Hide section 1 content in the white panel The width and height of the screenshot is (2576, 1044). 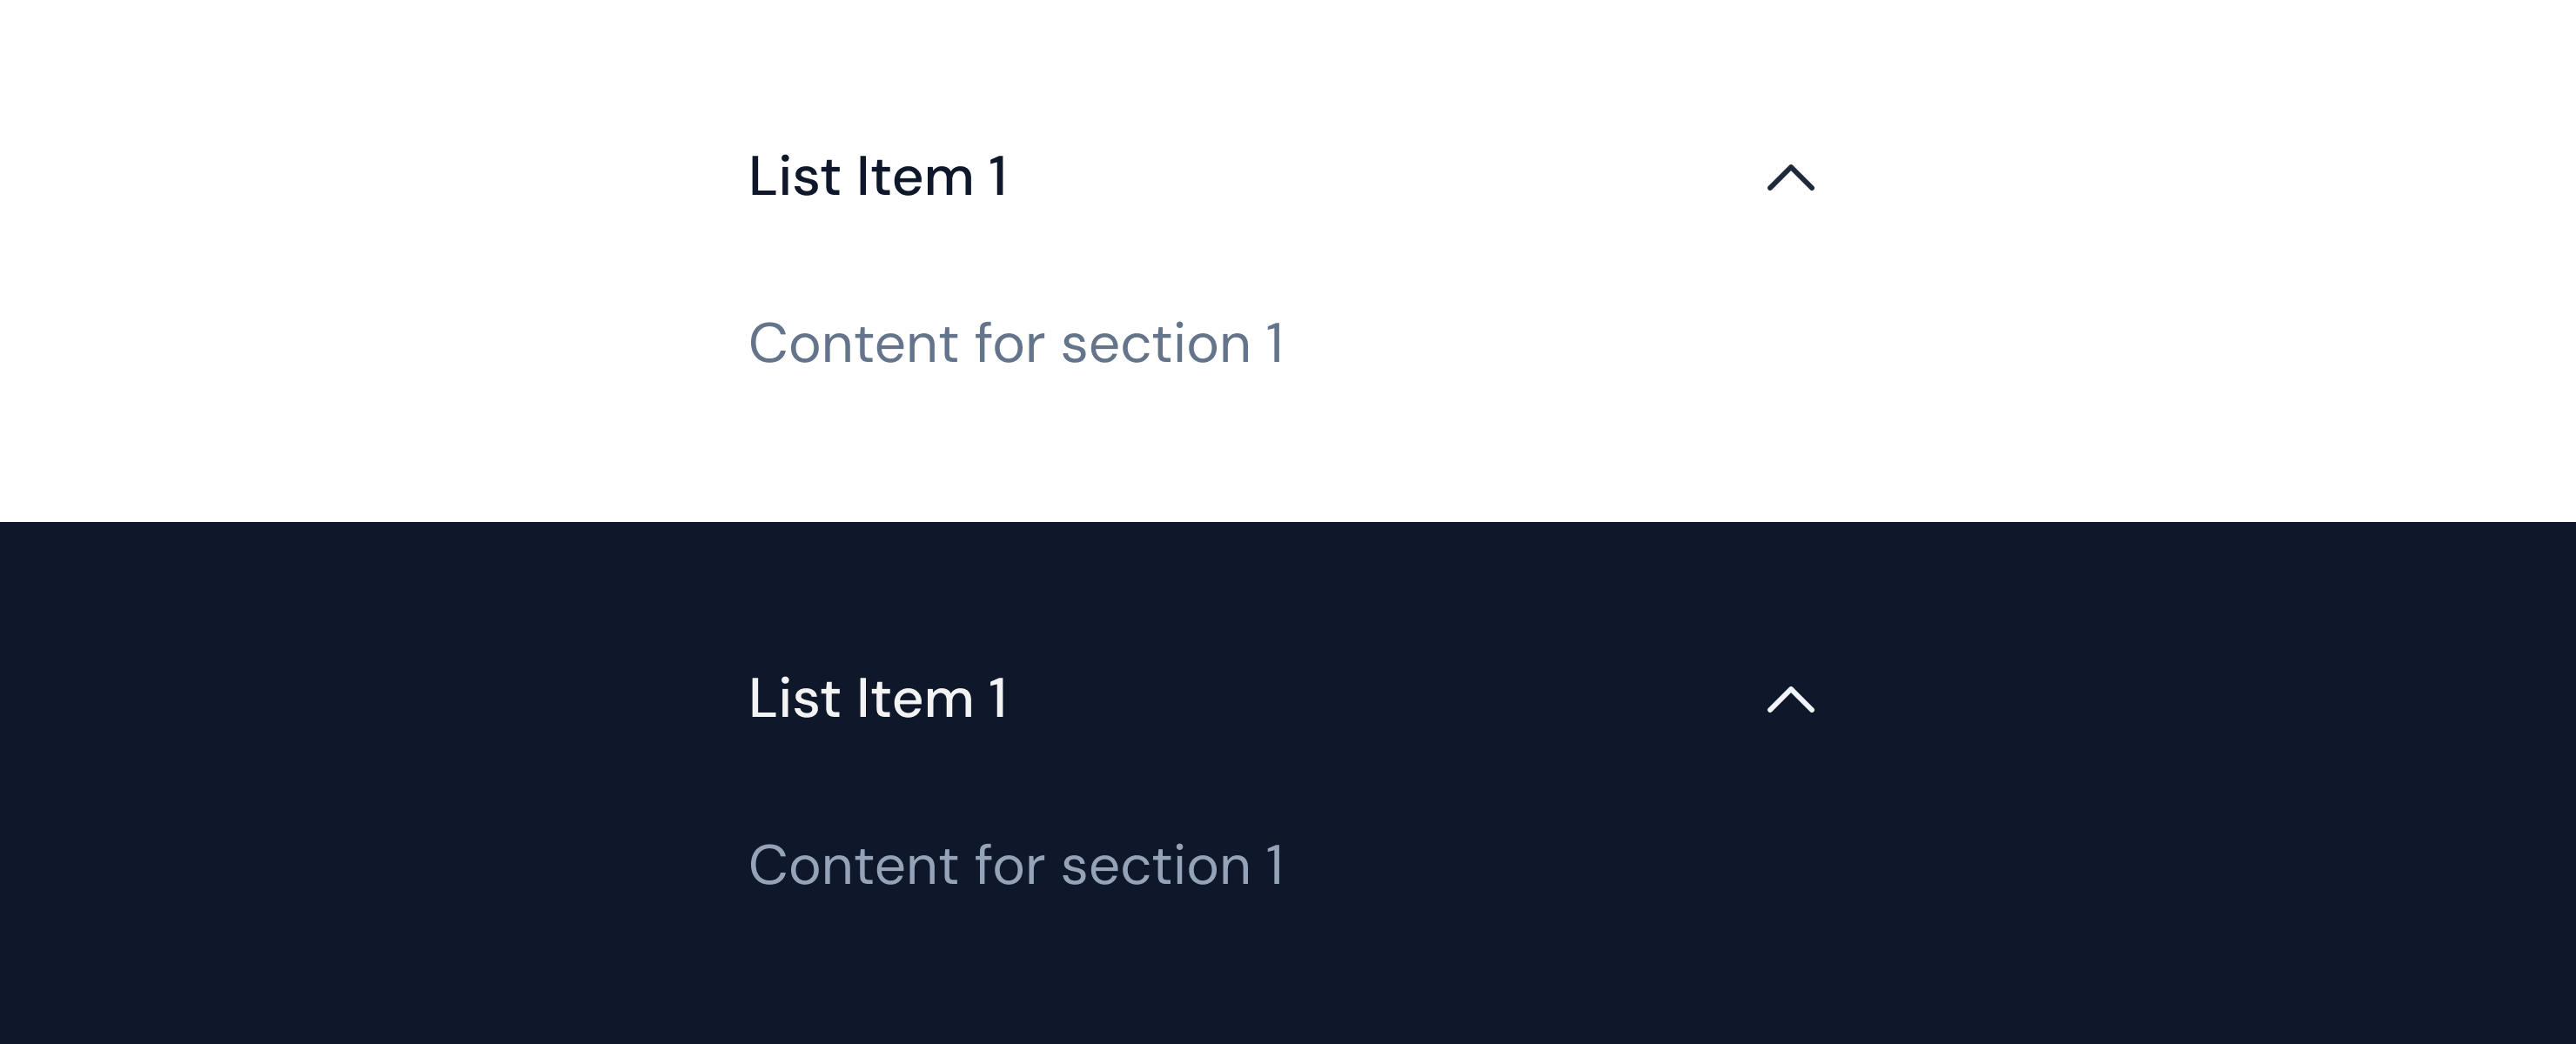pos(1790,177)
